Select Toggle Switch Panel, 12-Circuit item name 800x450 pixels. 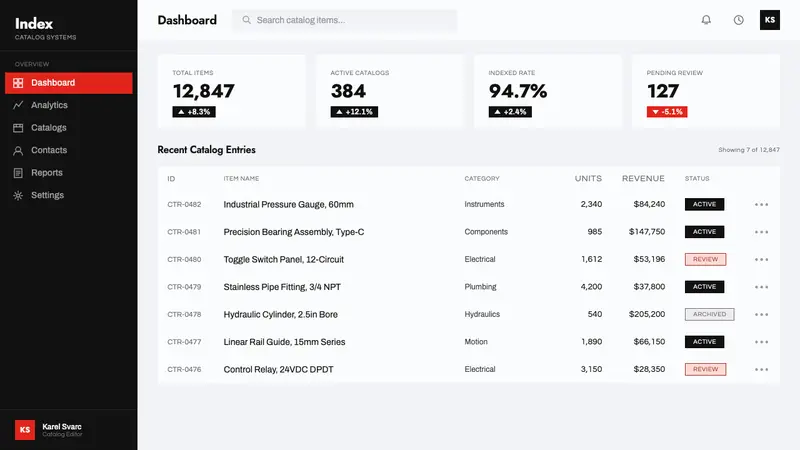click(x=284, y=260)
